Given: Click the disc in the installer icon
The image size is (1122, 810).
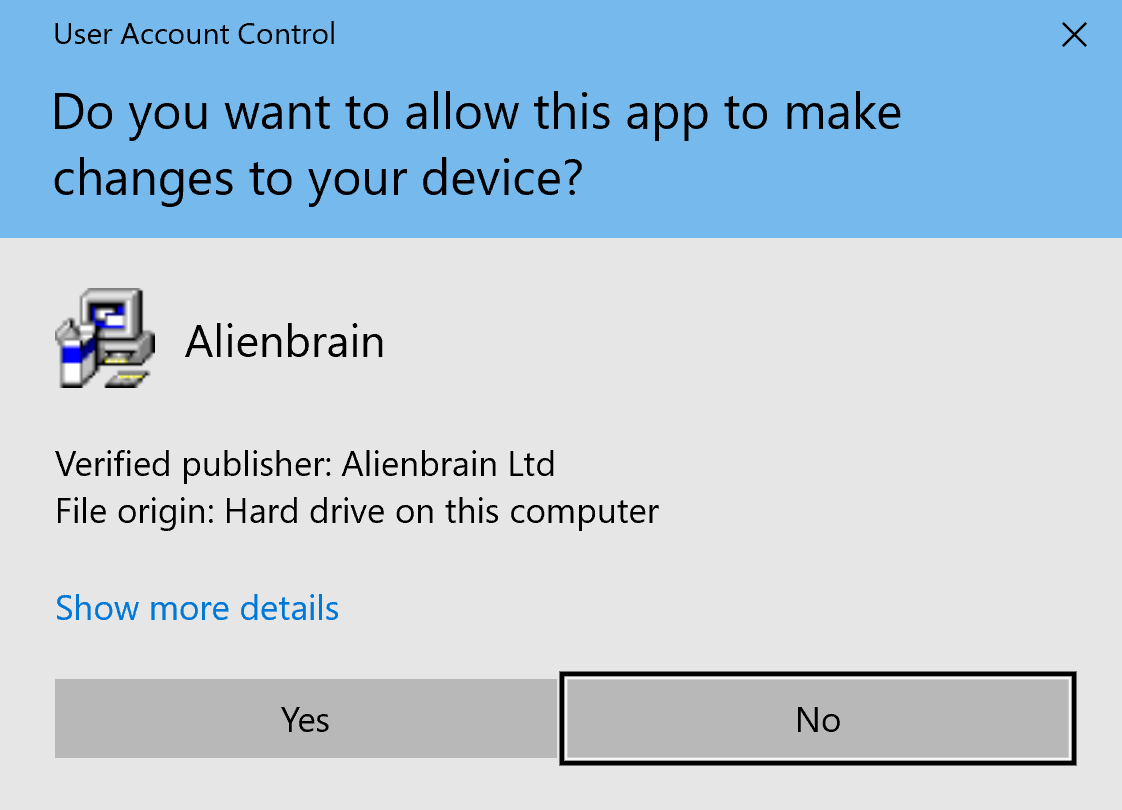Looking at the screenshot, I should pyautogui.click(x=128, y=379).
